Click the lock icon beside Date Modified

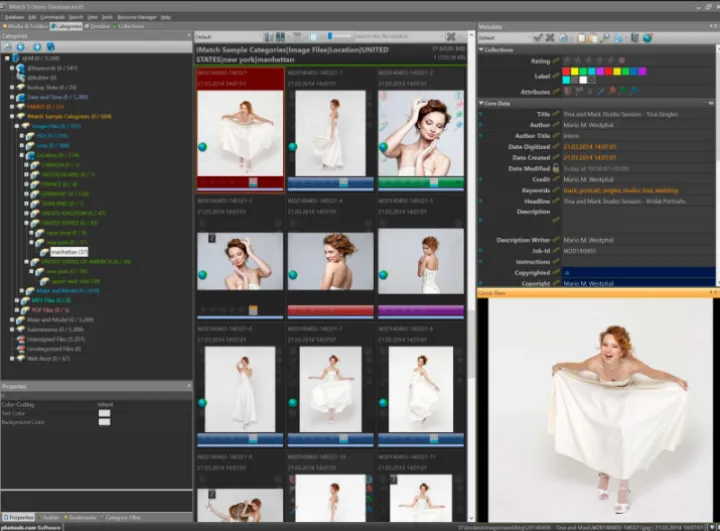click(557, 168)
